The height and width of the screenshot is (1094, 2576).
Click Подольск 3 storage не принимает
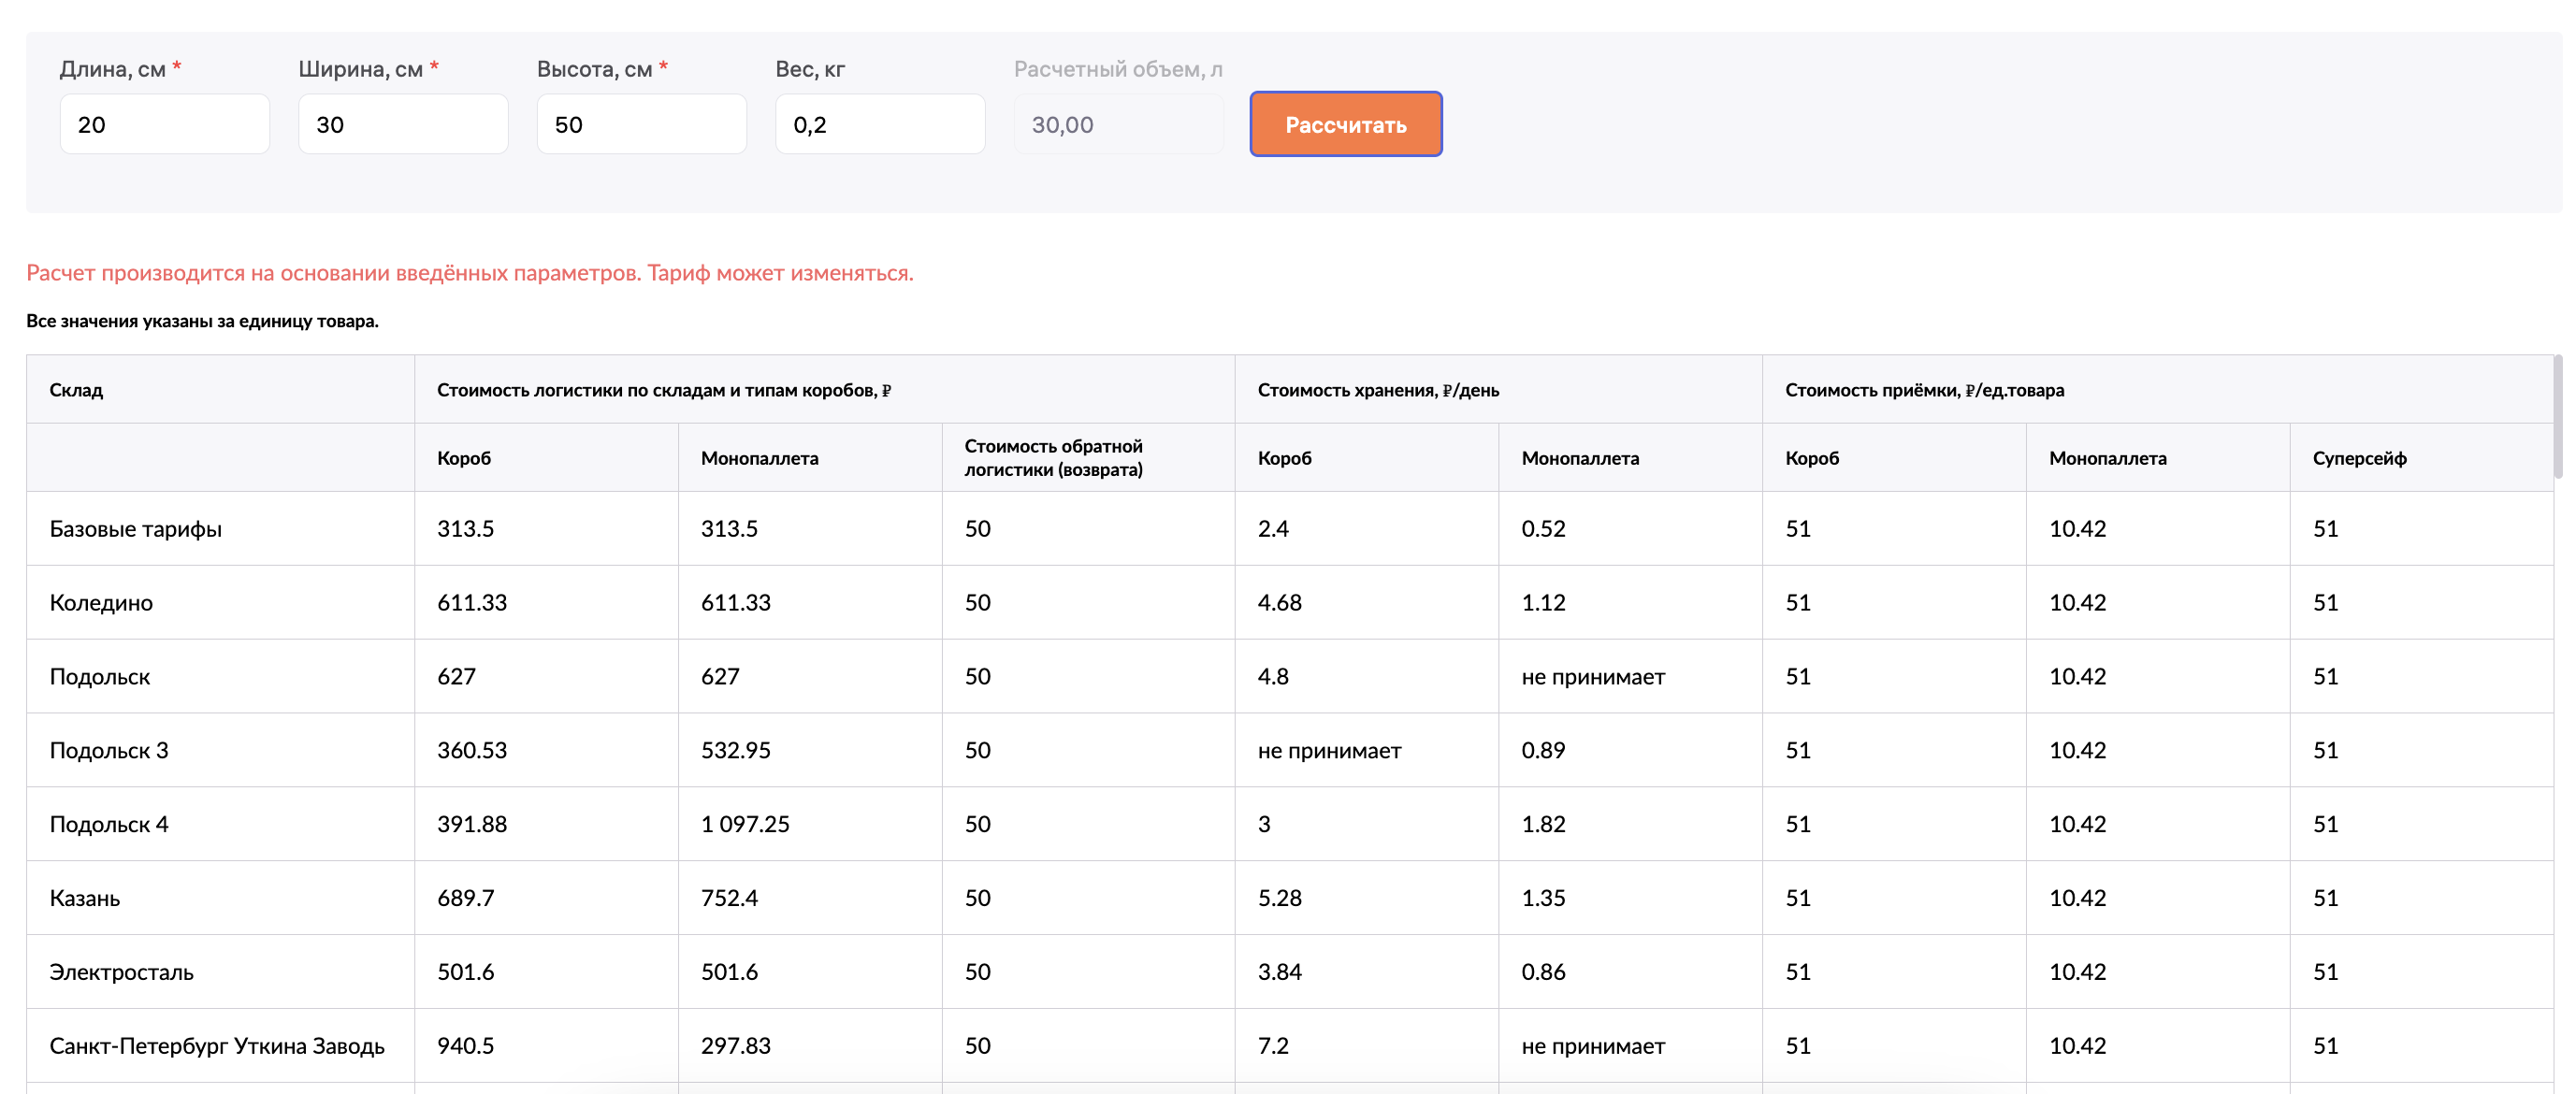[x=1329, y=750]
